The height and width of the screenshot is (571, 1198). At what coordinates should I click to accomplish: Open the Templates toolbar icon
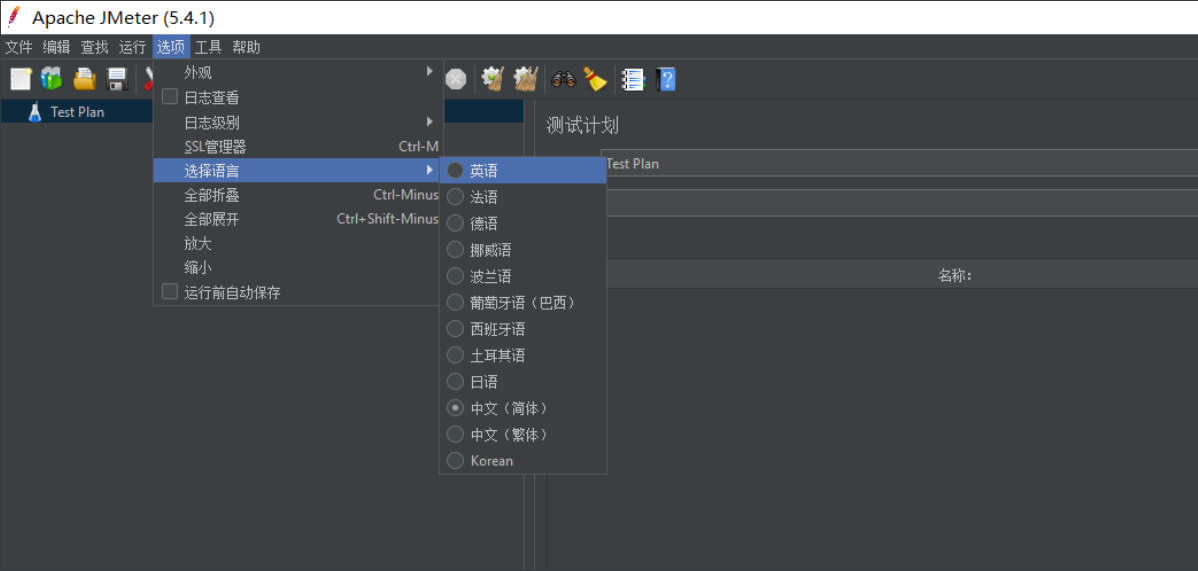point(52,79)
